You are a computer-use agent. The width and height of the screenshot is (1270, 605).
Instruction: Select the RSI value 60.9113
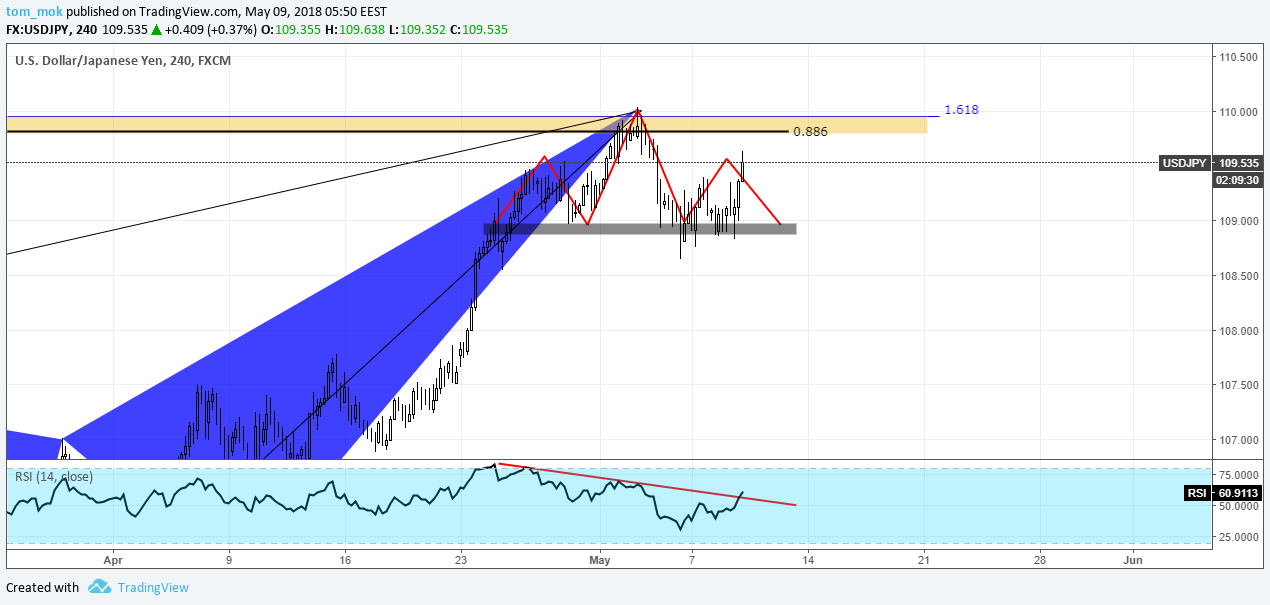[x=1238, y=493]
